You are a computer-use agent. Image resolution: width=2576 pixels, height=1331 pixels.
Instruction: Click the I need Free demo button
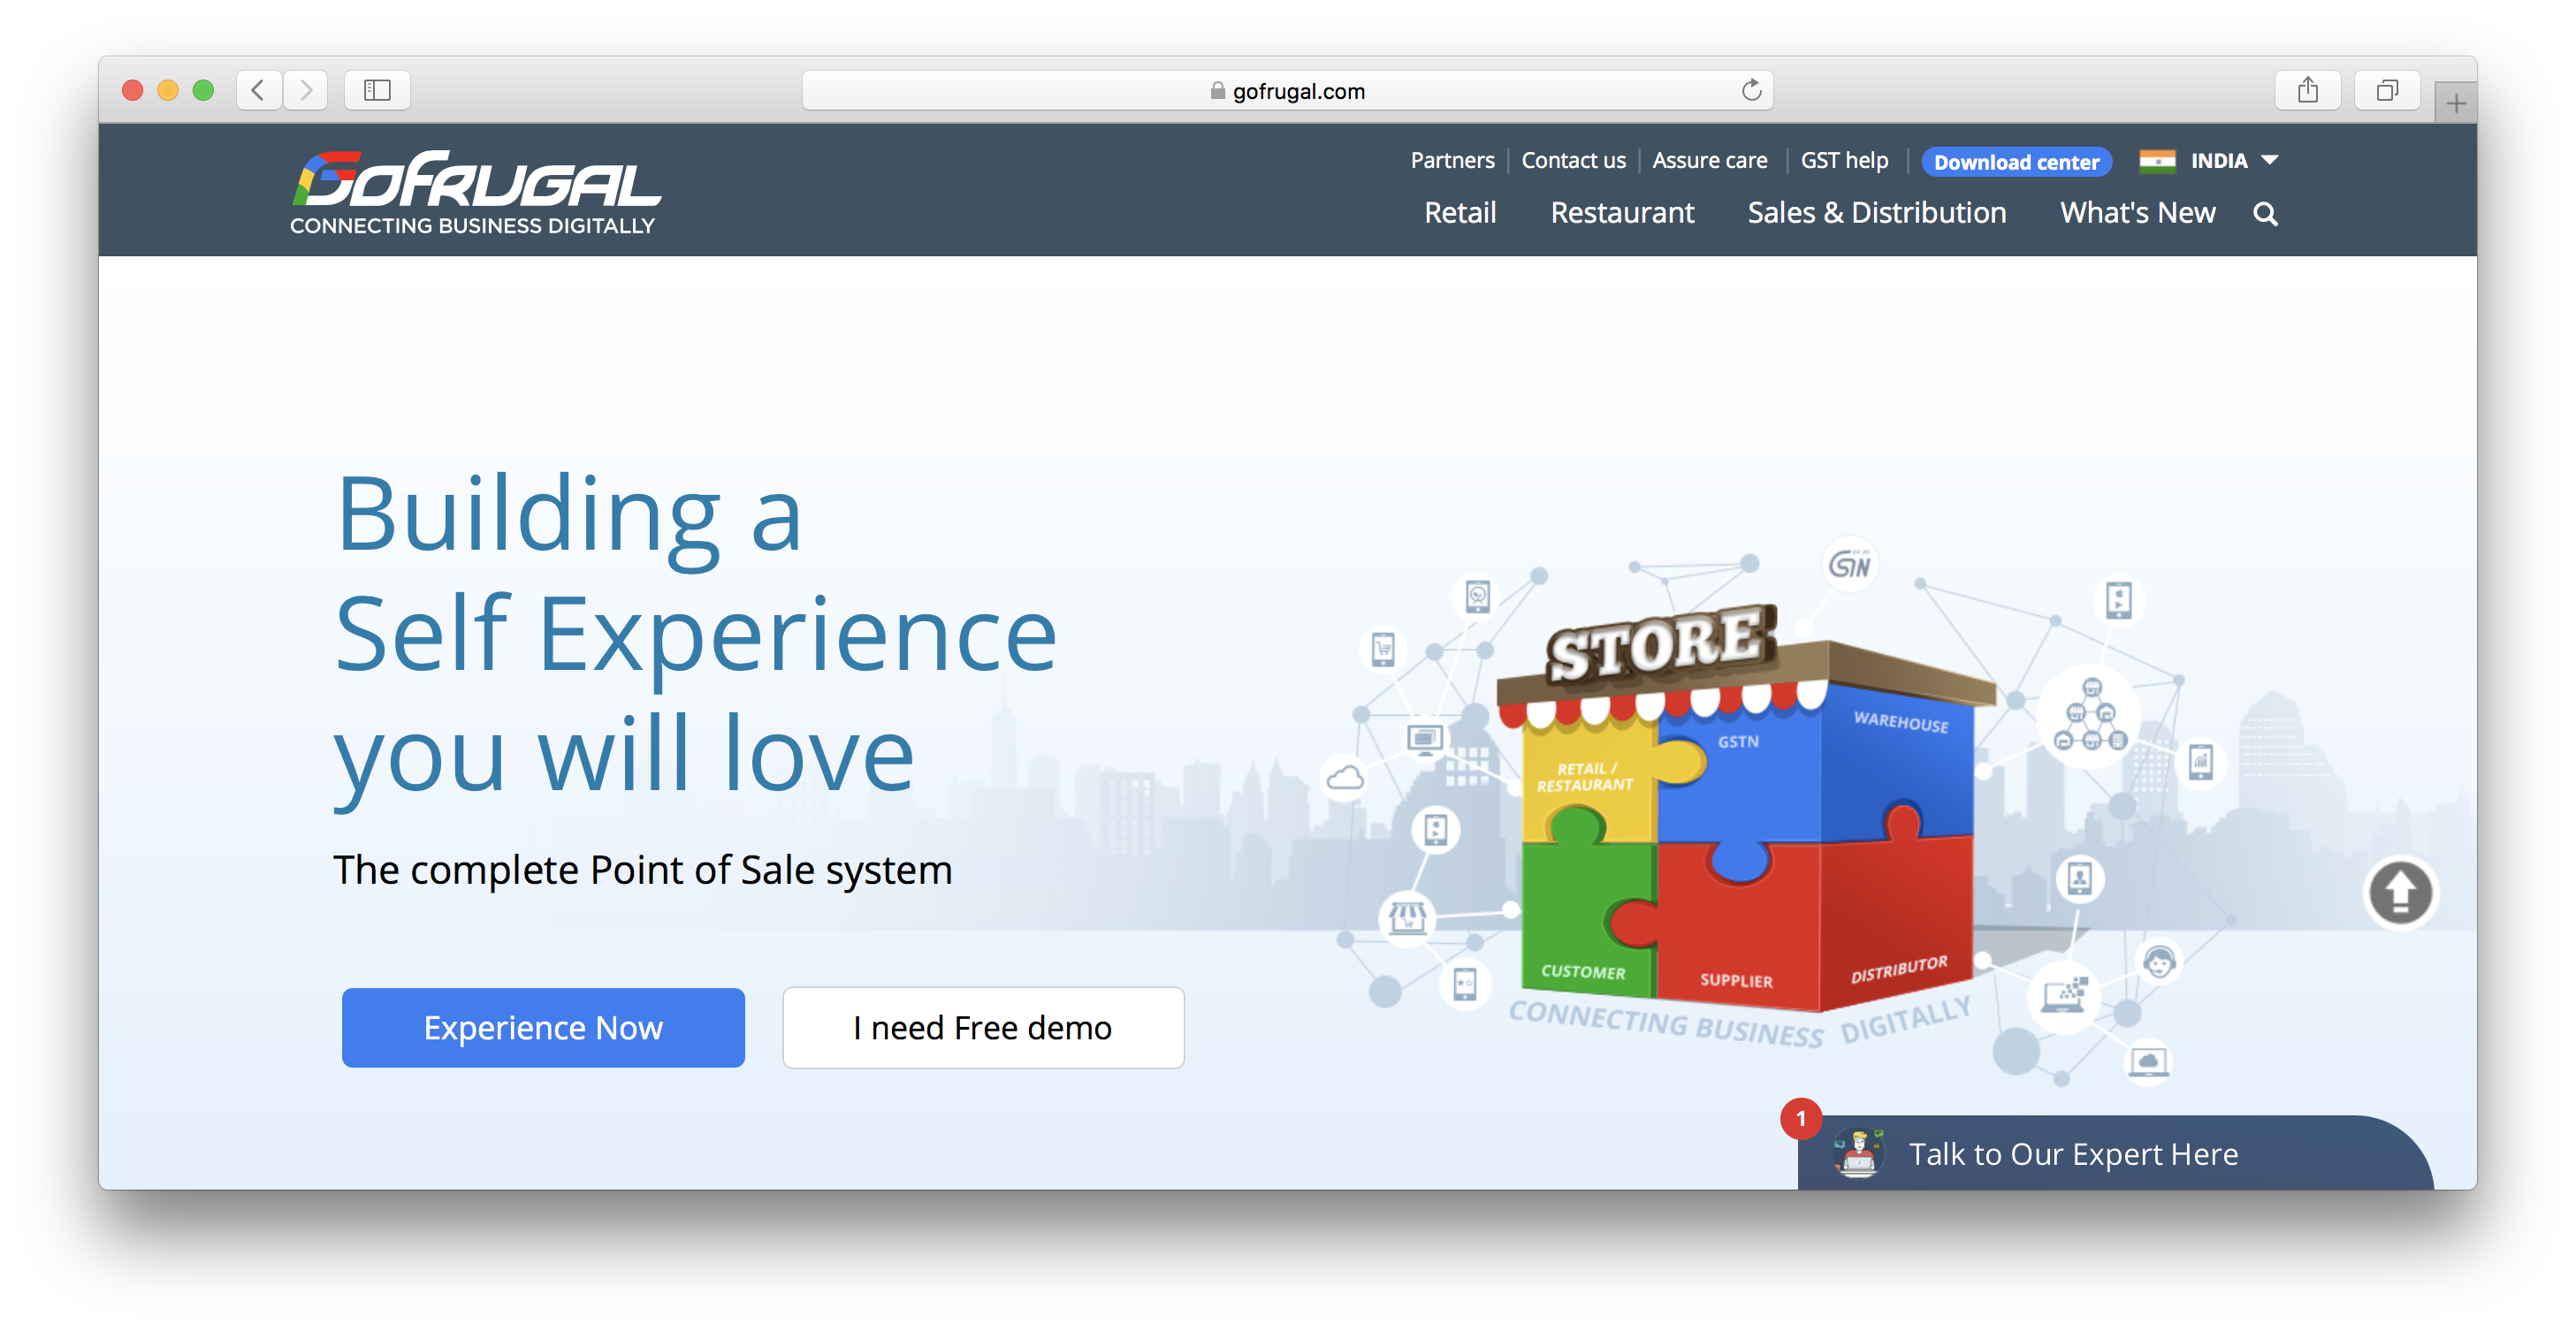pos(983,1027)
